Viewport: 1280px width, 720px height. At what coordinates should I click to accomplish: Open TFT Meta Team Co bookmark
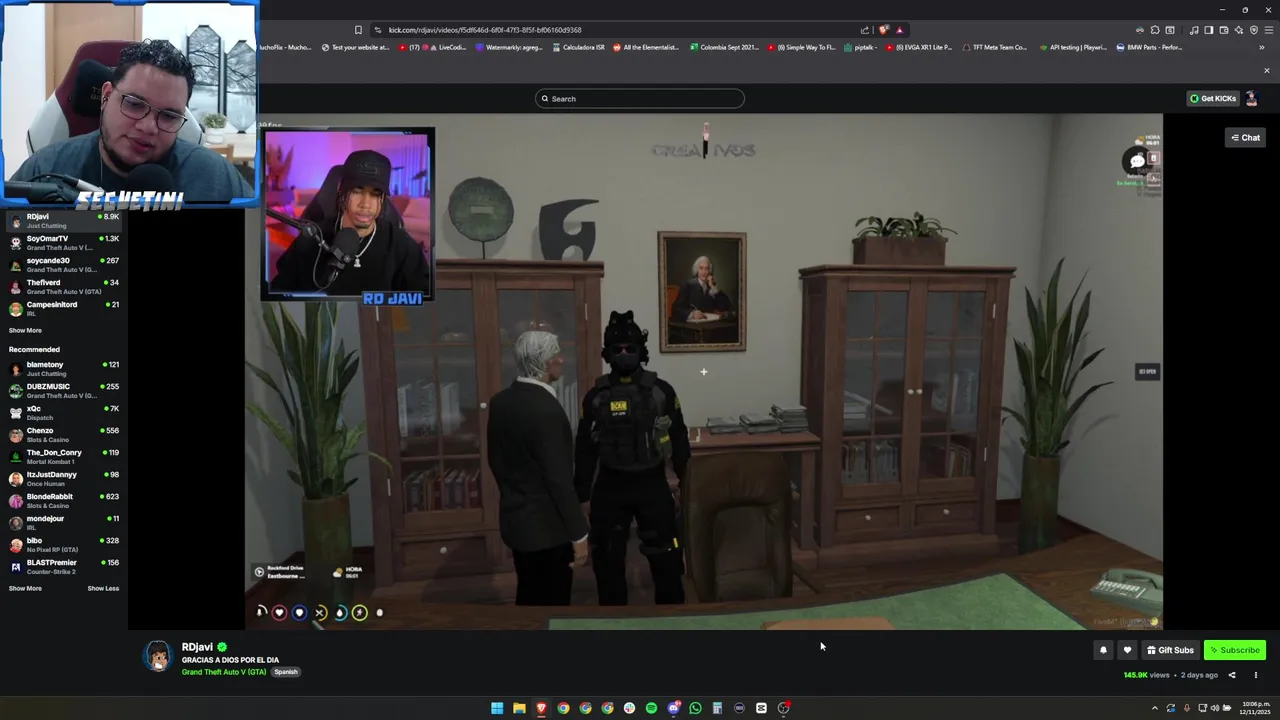[x=994, y=47]
